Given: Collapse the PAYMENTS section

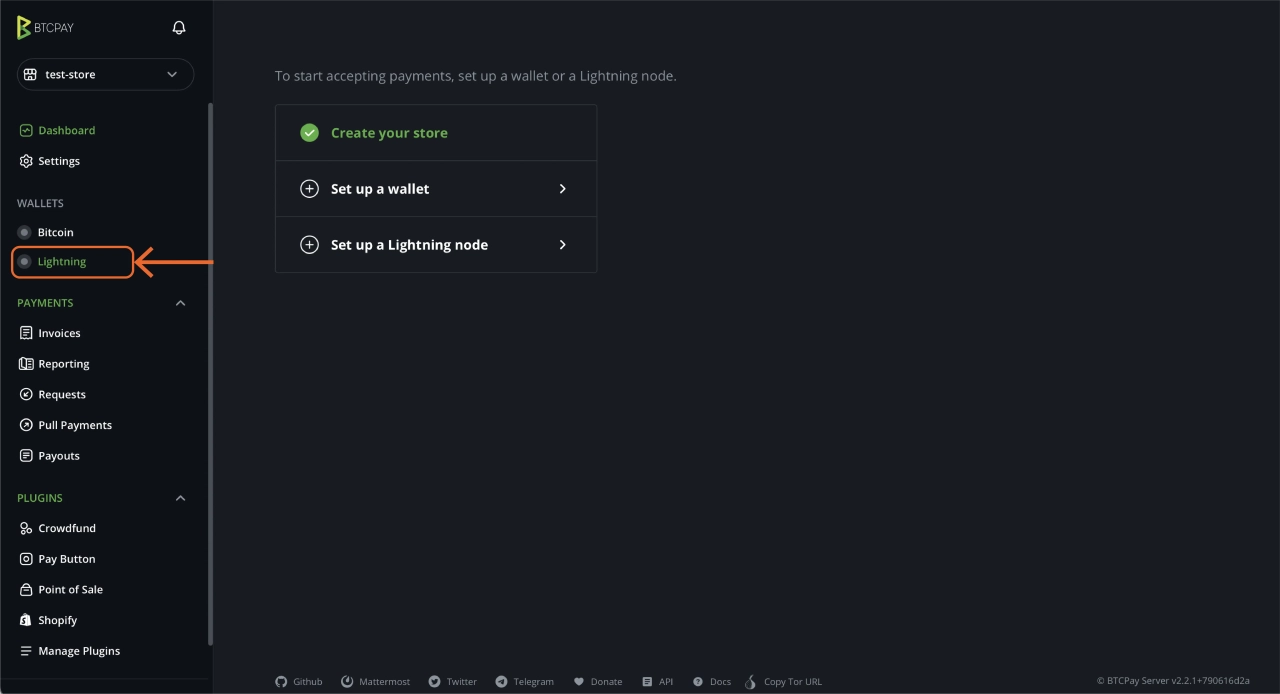Looking at the screenshot, I should [x=180, y=302].
